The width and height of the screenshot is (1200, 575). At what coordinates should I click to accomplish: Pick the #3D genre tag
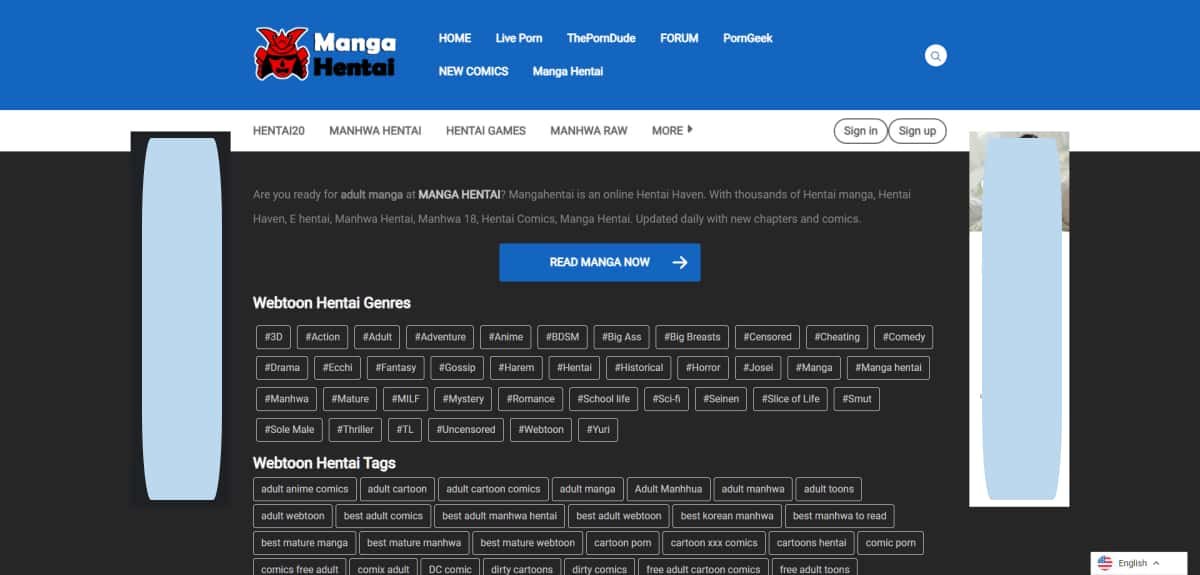tap(274, 337)
